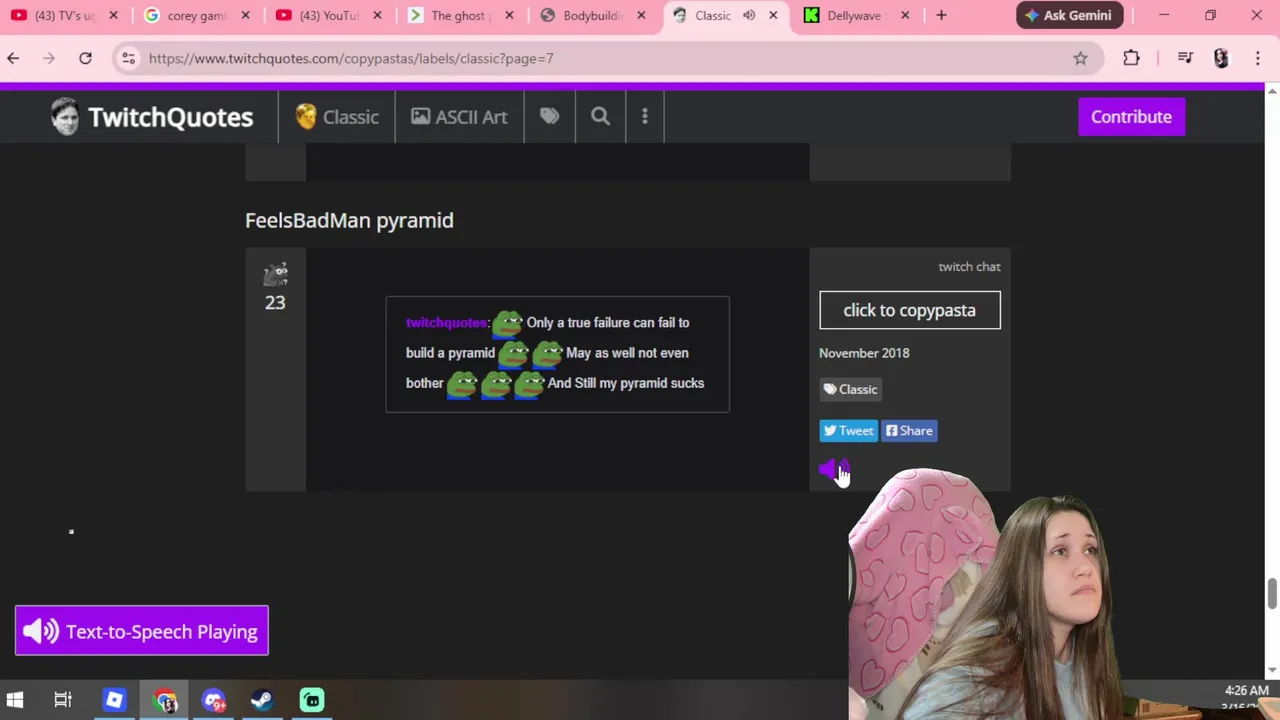Screen dimensions: 1280x720
Task: Click the twitchquotes username in chat box
Action: pyautogui.click(x=446, y=323)
